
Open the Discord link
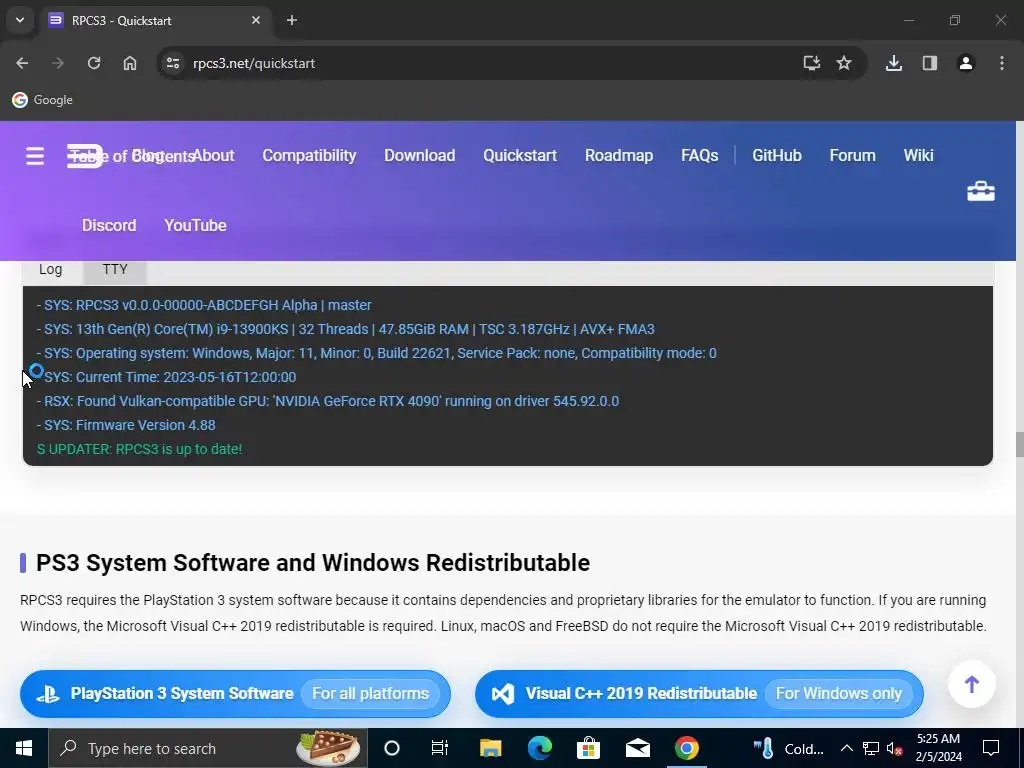pyautogui.click(x=109, y=225)
